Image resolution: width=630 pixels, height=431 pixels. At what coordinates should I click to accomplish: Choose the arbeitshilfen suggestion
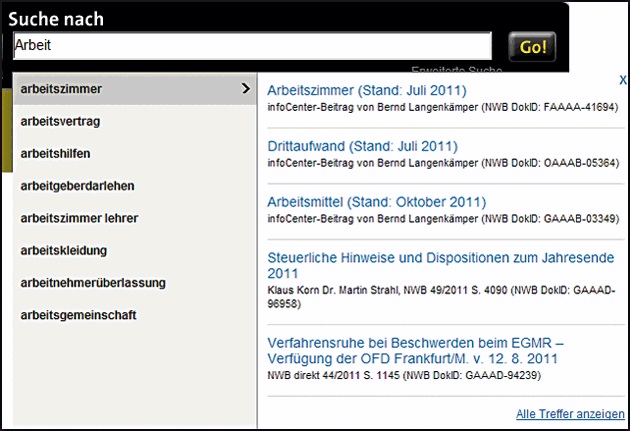click(x=57, y=153)
